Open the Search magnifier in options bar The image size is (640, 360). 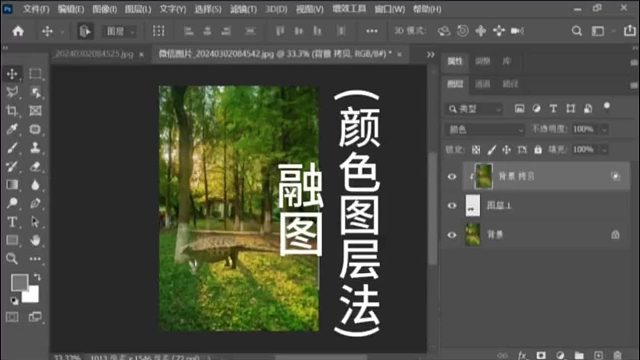[576, 31]
